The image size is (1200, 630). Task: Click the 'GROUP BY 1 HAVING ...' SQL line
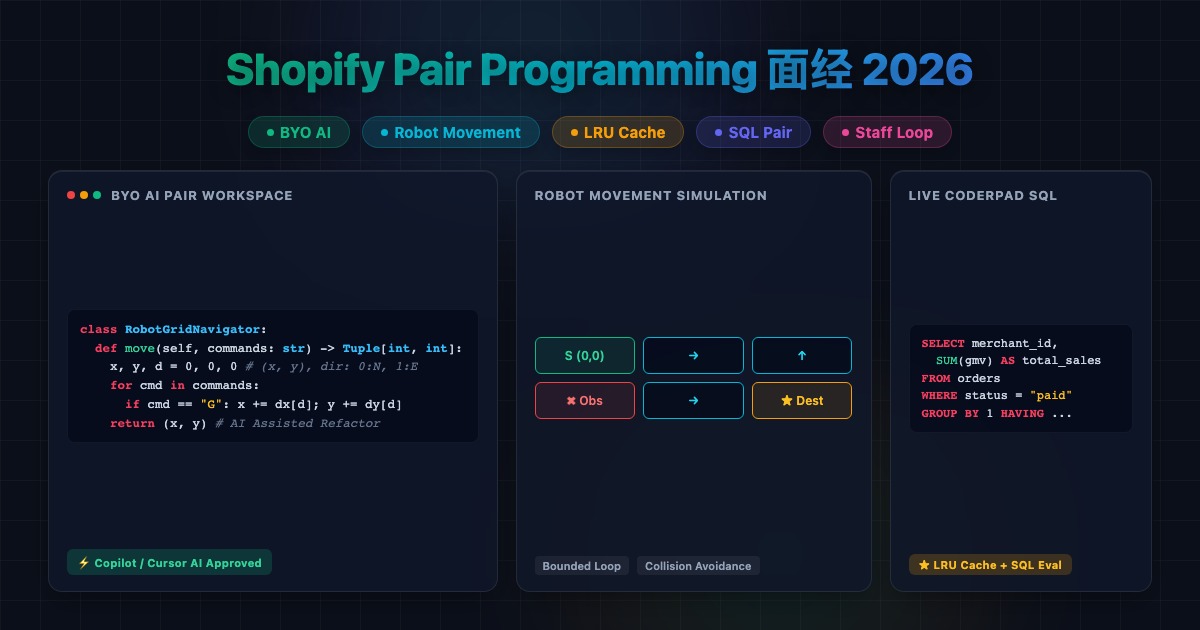[997, 413]
